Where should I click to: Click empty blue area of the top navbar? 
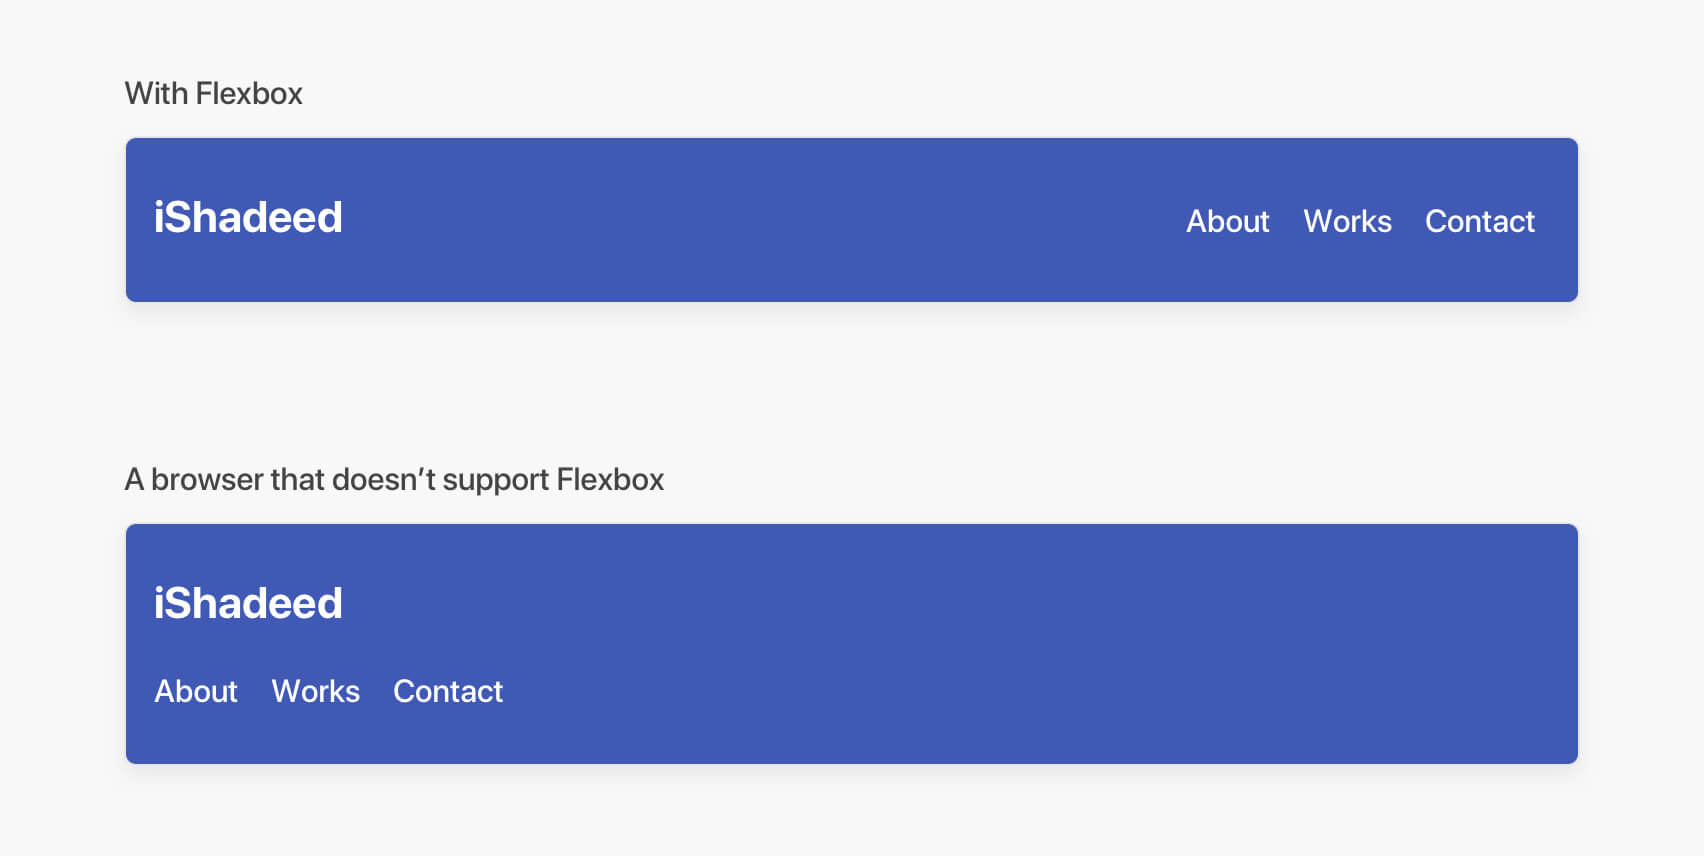coord(760,221)
